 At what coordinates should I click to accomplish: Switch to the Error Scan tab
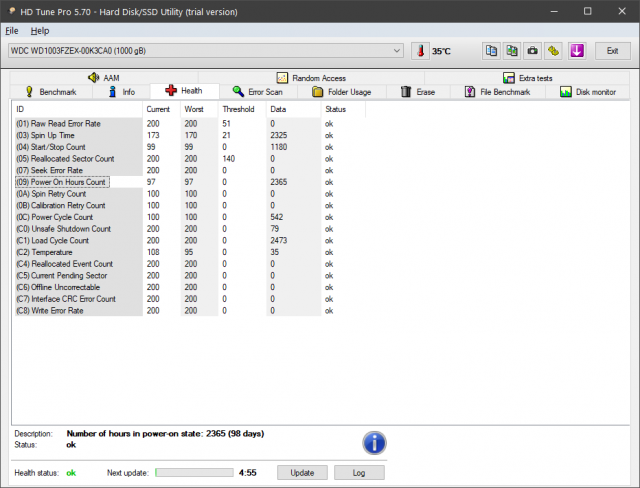(256, 92)
